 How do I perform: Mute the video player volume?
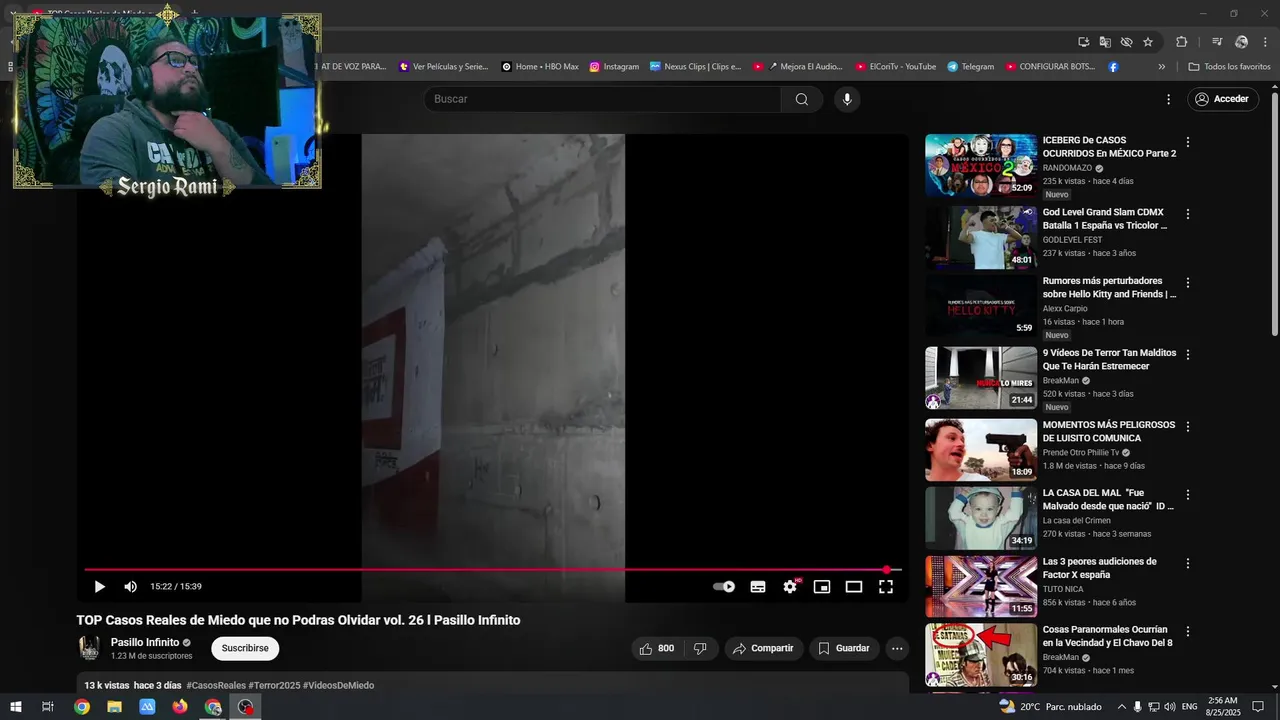click(130, 587)
